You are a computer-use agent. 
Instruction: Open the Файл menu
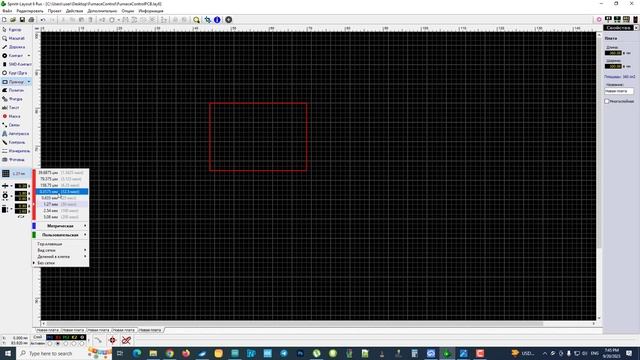7,11
